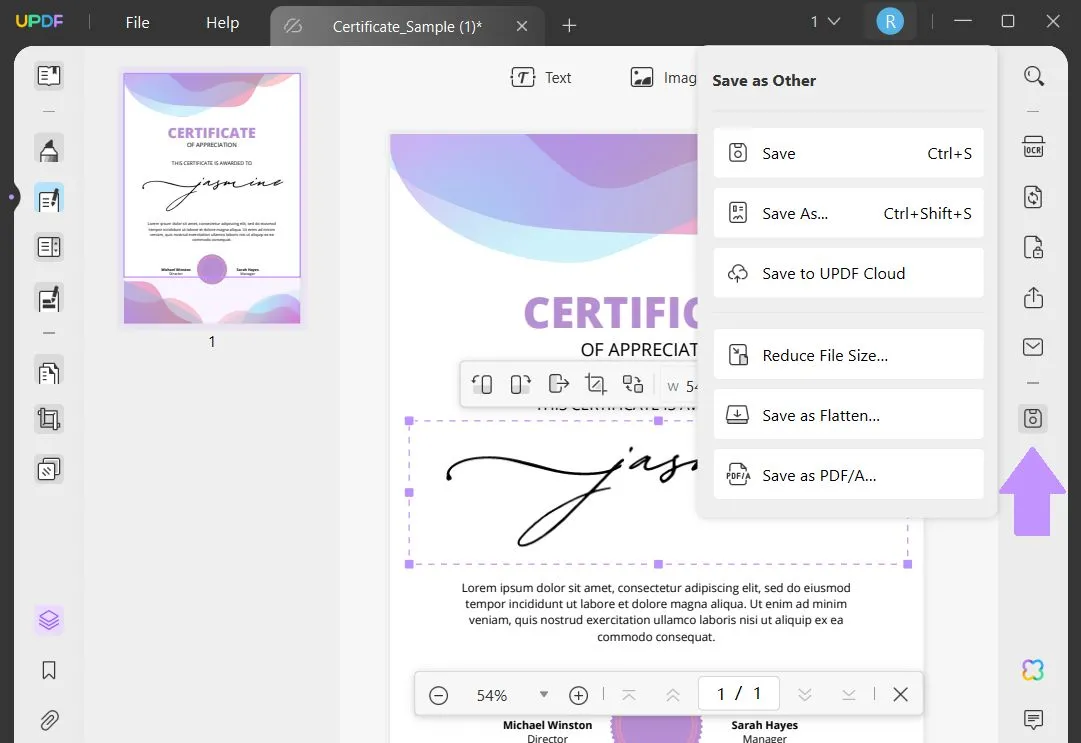
Task: Select the Edit PDF tool in sidebar
Action: point(49,200)
